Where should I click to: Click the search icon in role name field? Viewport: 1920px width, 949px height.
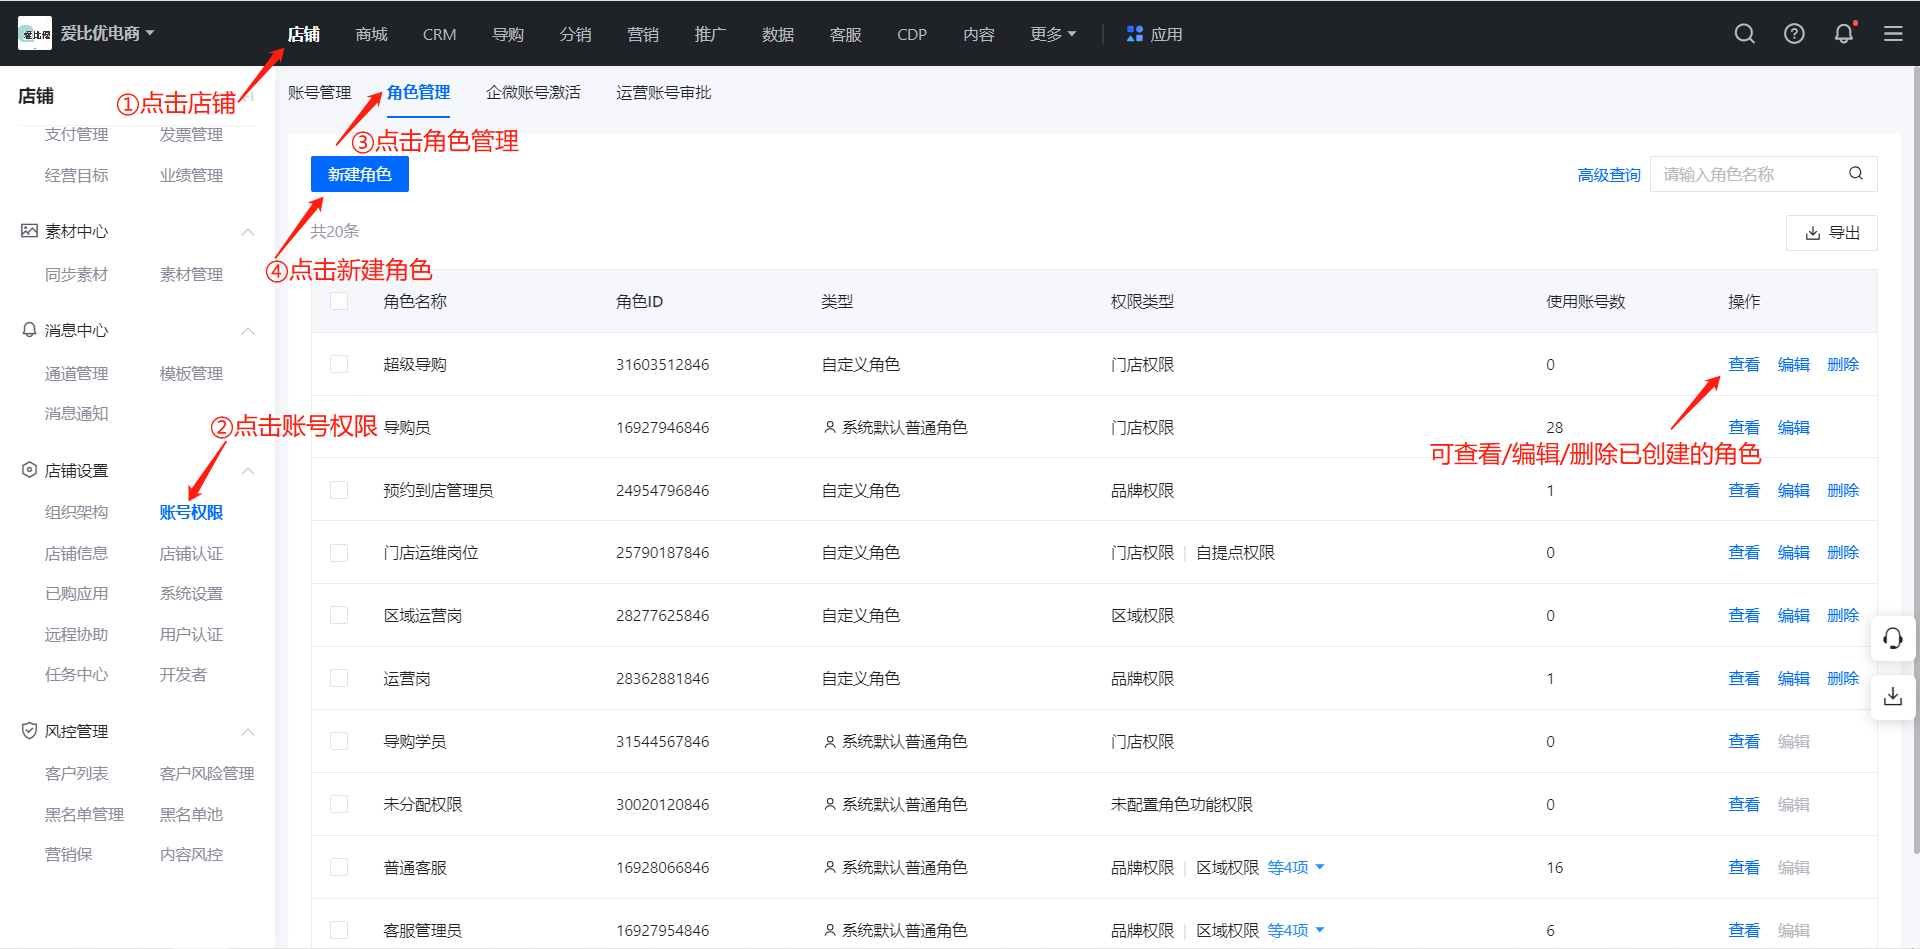[x=1856, y=174]
